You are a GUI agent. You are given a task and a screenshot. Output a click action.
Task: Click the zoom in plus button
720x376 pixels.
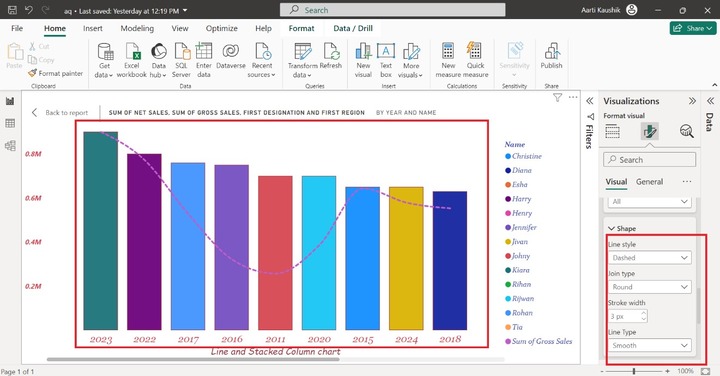click(667, 370)
